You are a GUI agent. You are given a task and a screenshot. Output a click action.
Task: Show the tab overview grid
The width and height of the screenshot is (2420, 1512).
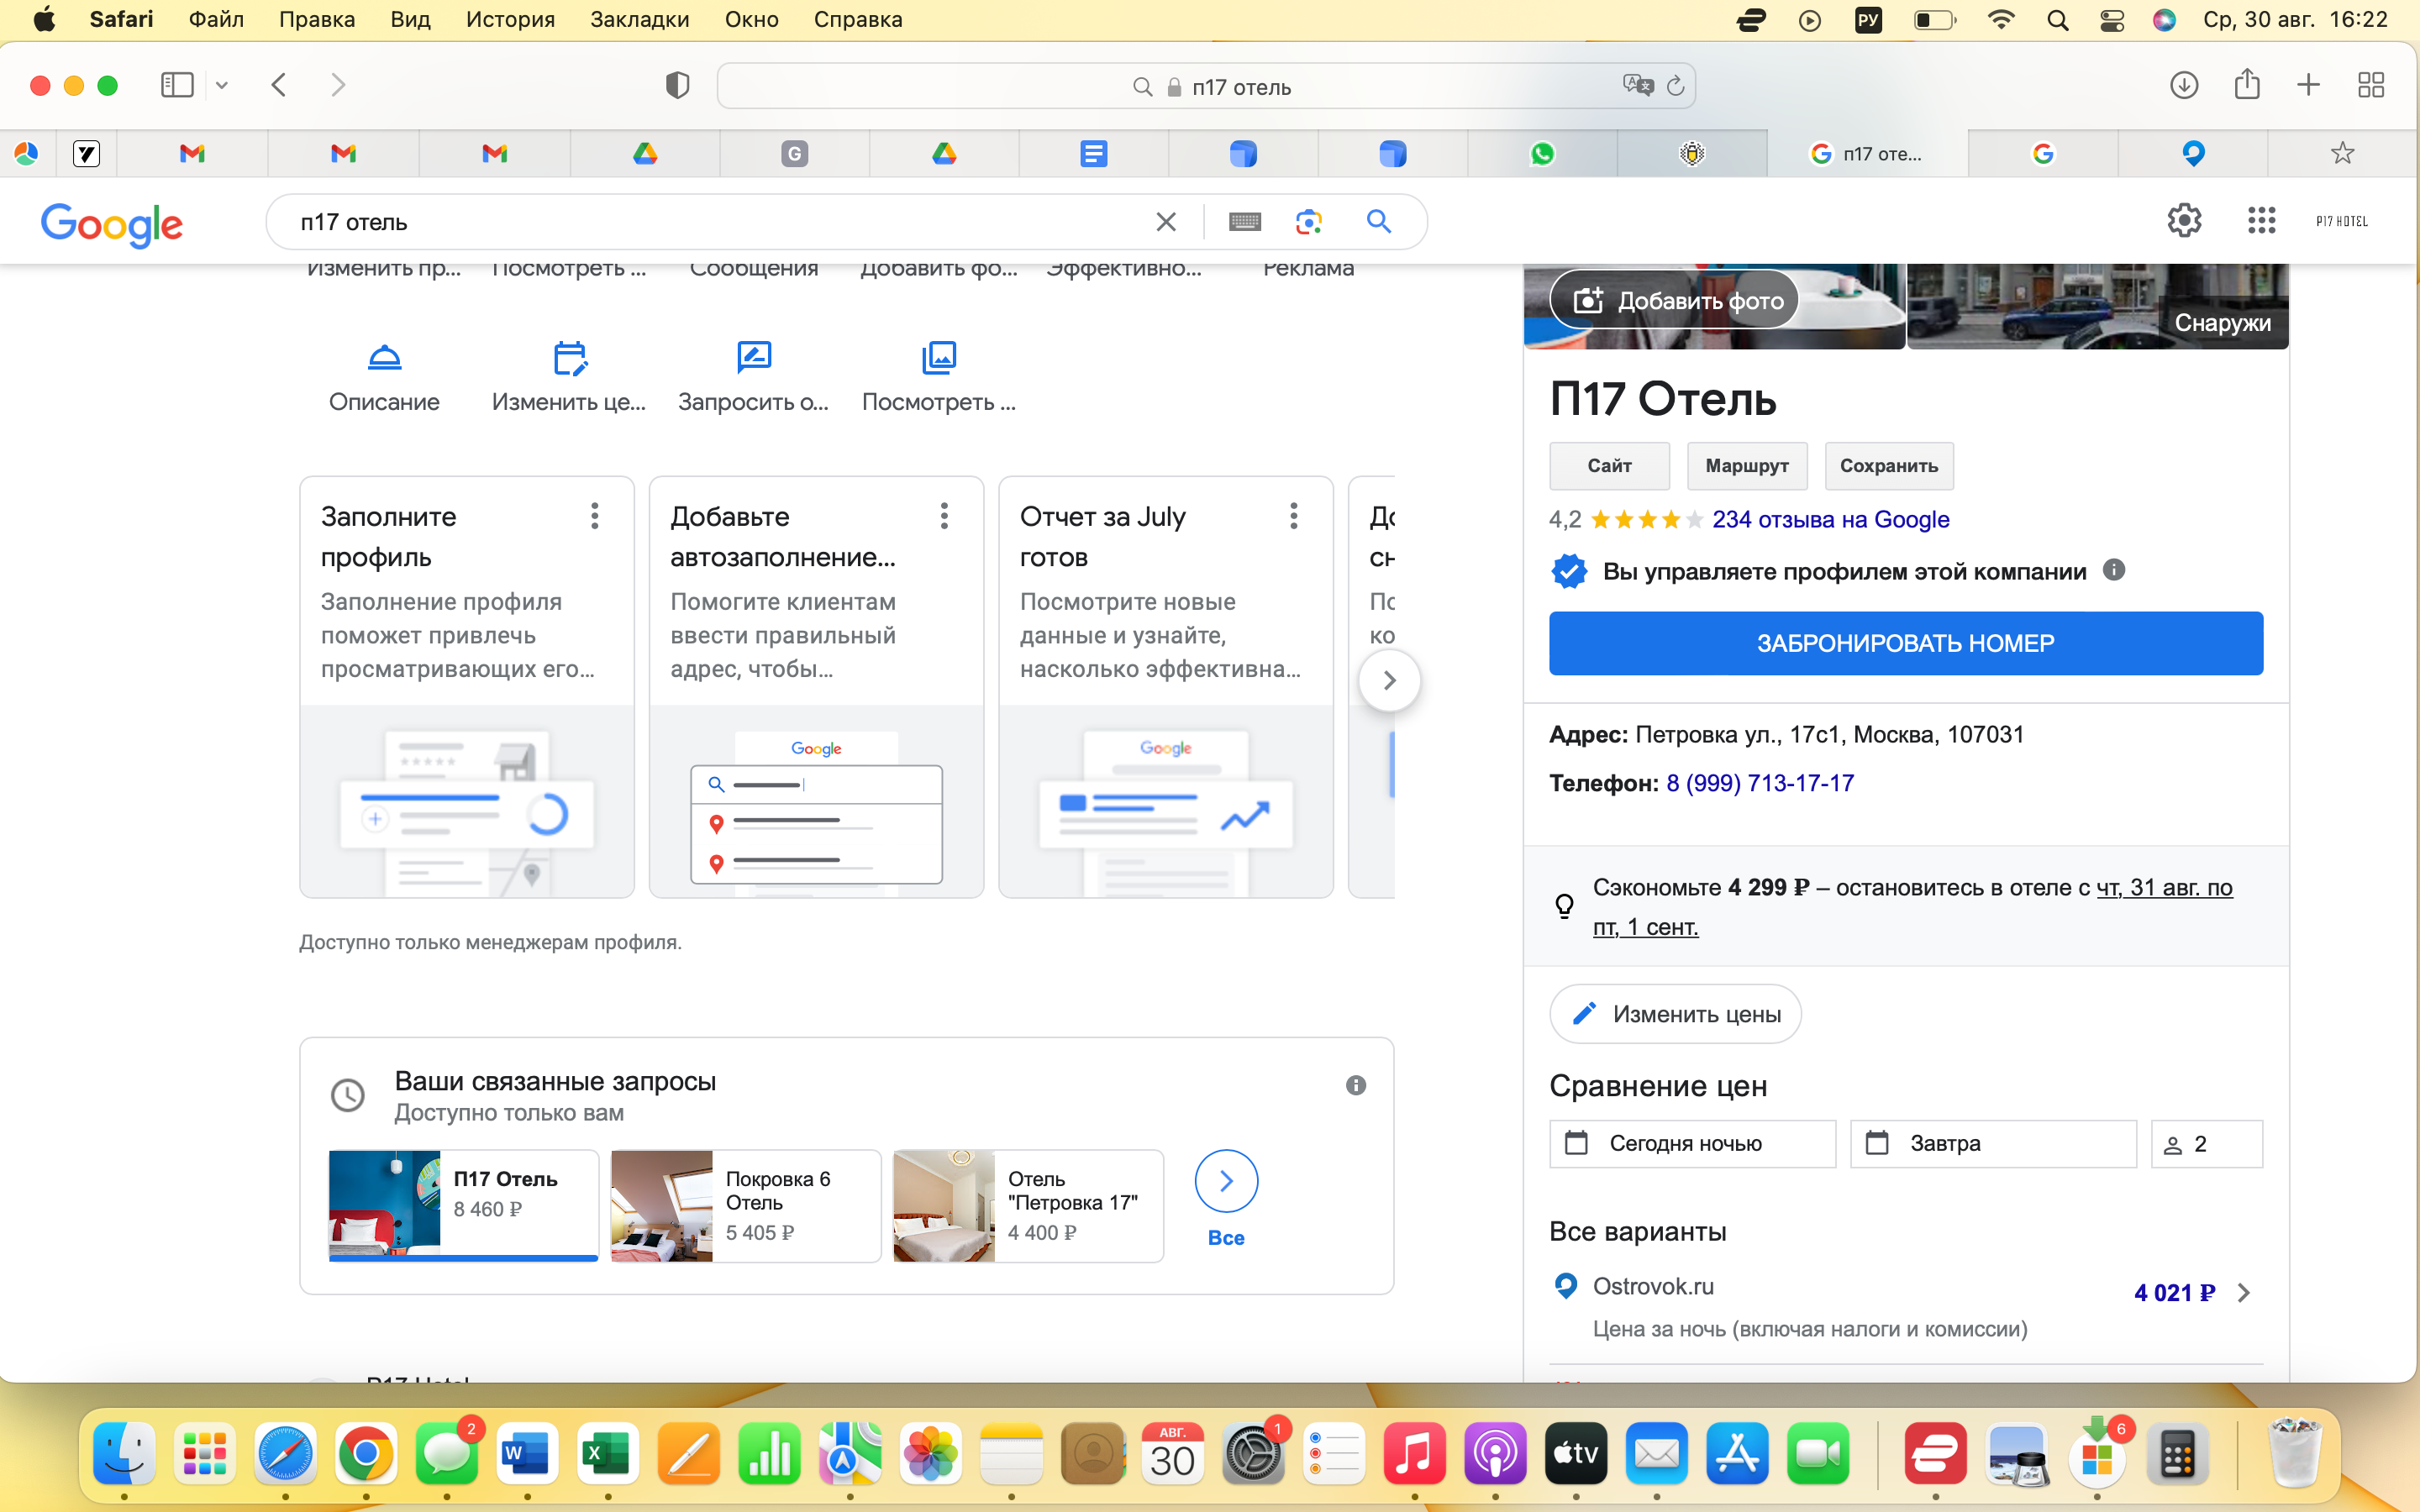point(2371,85)
